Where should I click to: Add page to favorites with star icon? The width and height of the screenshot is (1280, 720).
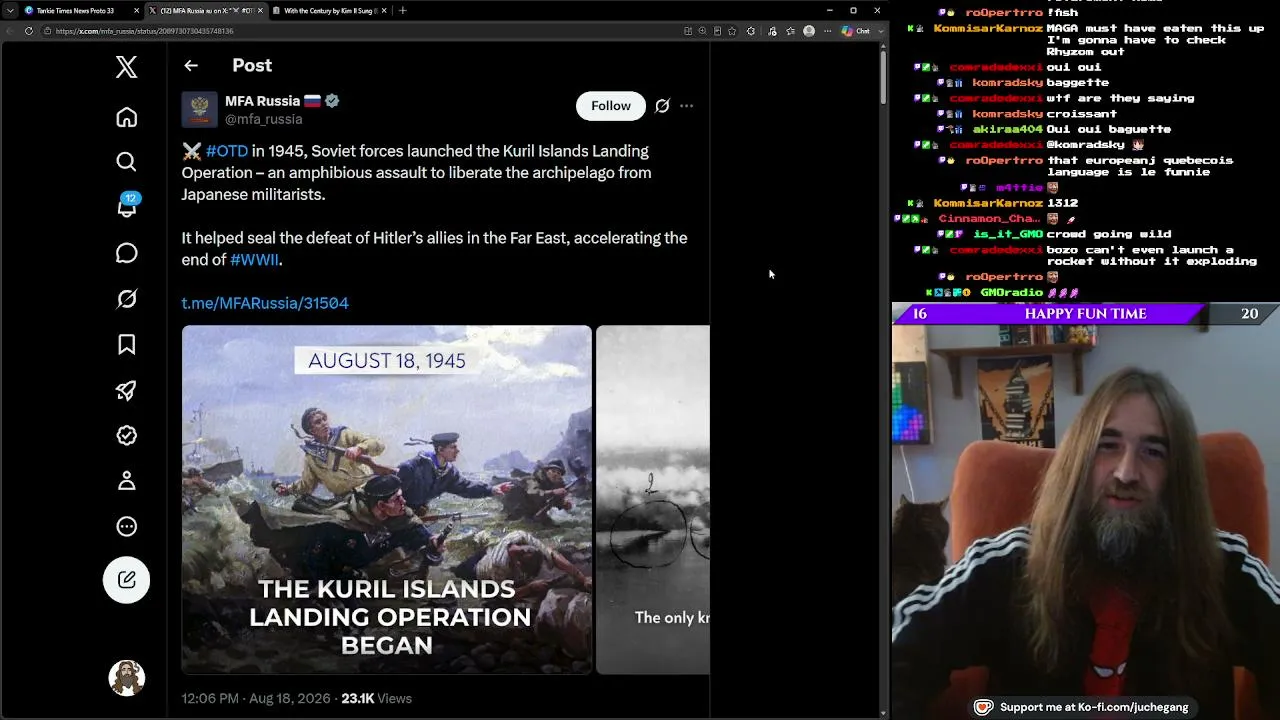tap(732, 31)
